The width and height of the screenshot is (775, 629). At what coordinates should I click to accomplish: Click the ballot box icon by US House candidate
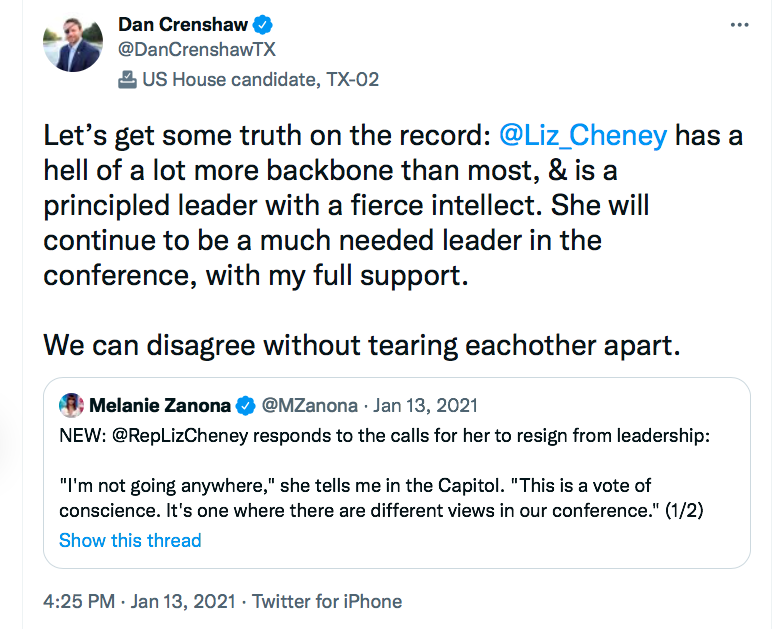tap(127, 79)
